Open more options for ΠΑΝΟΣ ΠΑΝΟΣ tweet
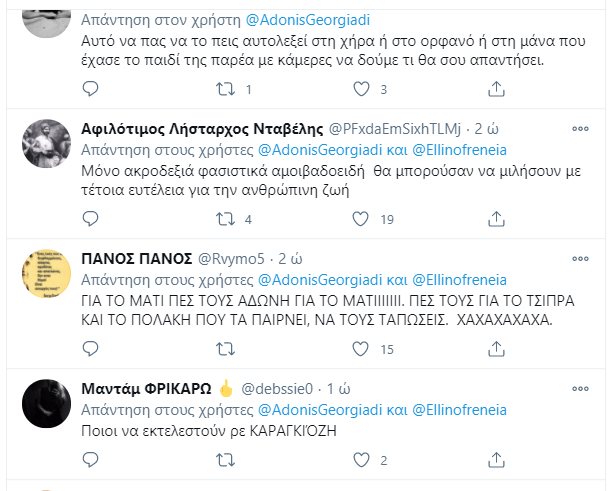This screenshot has width=611, height=491. tap(580, 260)
